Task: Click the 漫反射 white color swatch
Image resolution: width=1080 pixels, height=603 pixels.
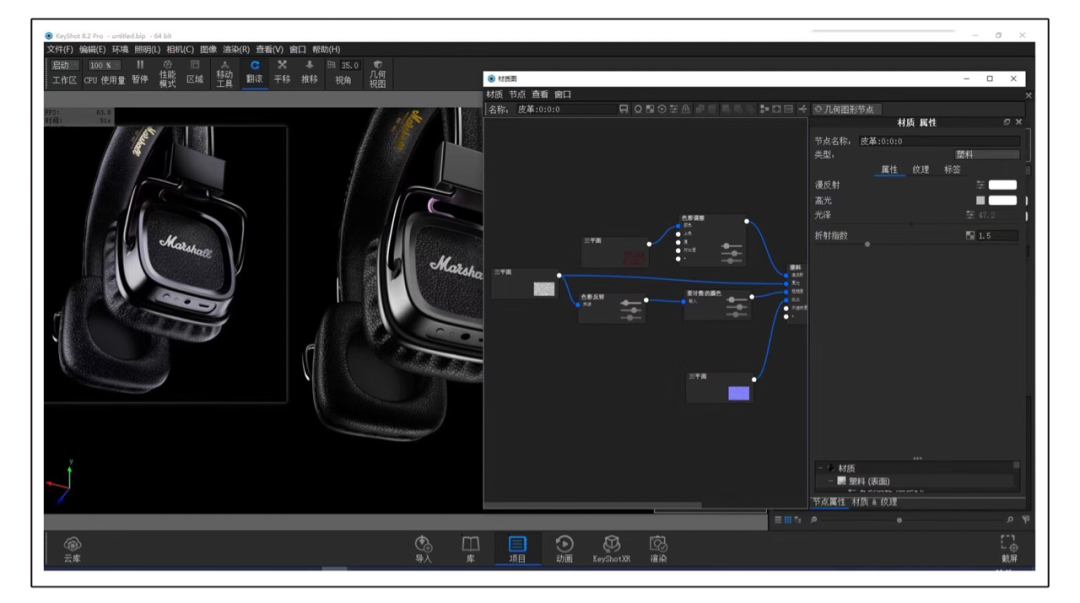Action: (x=1002, y=185)
